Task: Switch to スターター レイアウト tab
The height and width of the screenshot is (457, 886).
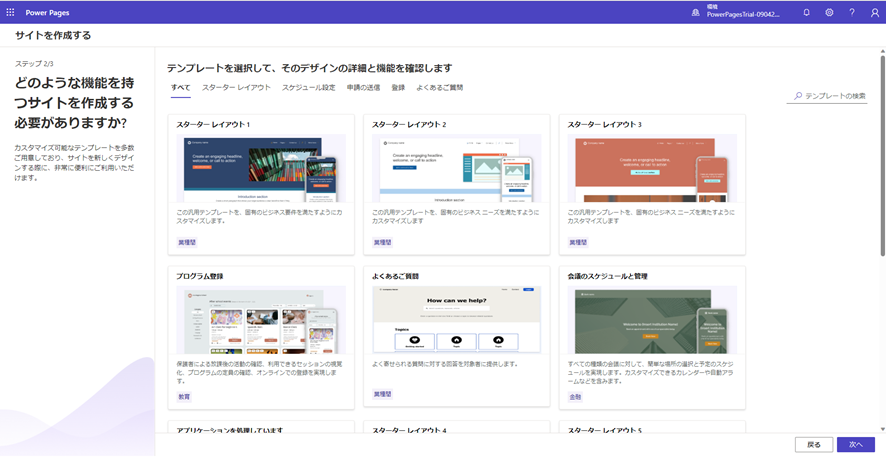Action: [236, 88]
